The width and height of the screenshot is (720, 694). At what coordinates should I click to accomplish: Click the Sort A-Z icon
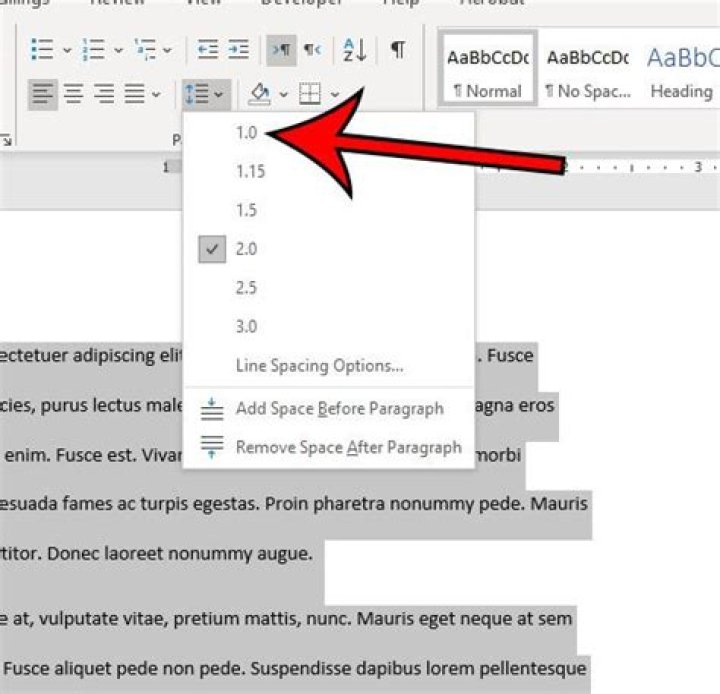354,49
